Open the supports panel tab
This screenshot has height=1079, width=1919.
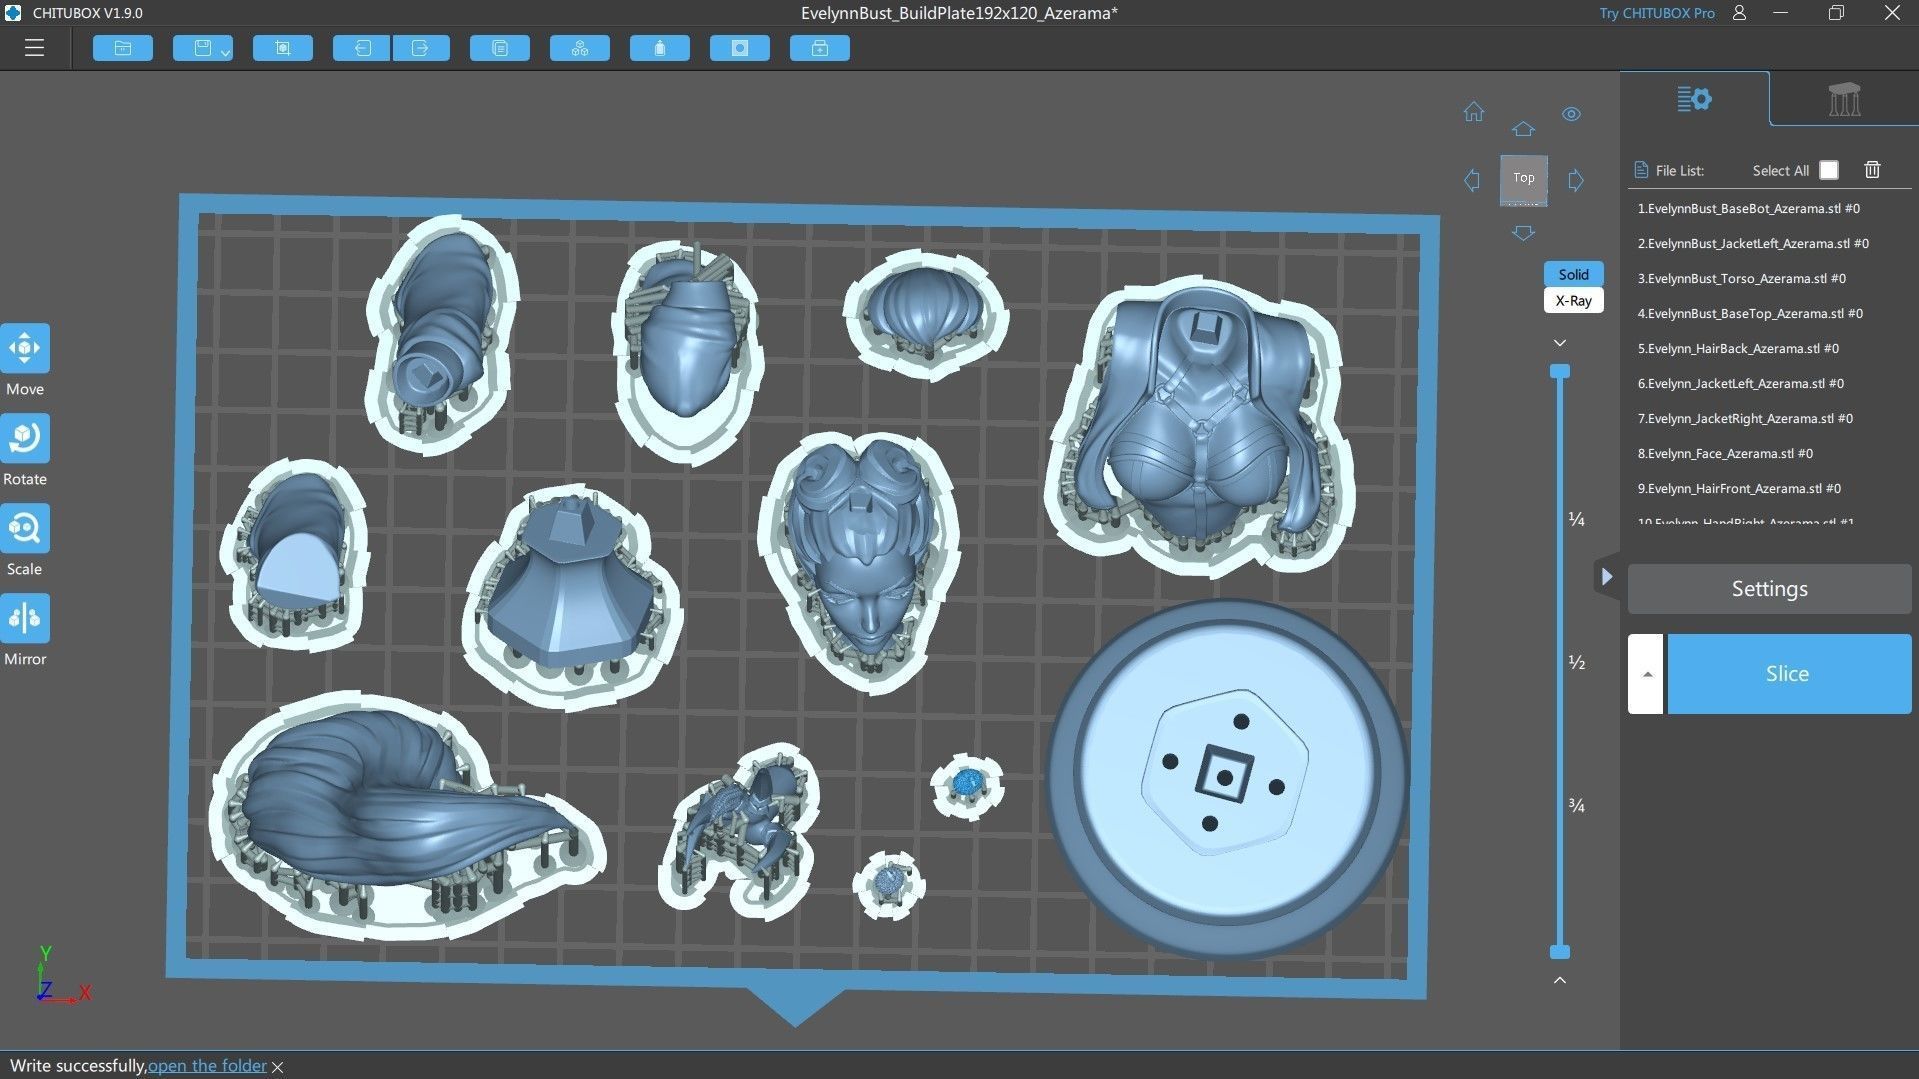tap(1844, 99)
